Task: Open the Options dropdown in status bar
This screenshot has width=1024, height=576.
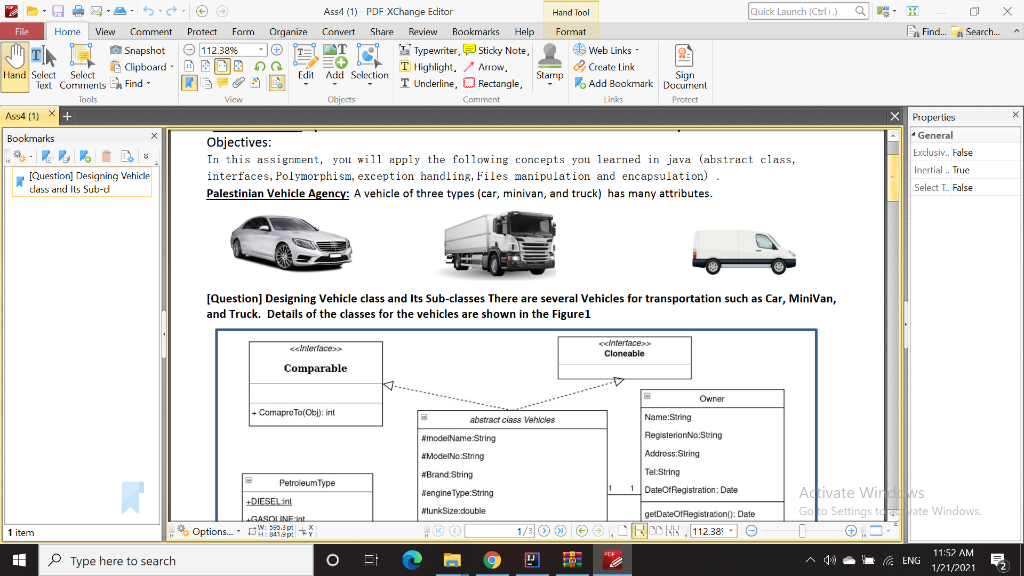Action: 211,531
